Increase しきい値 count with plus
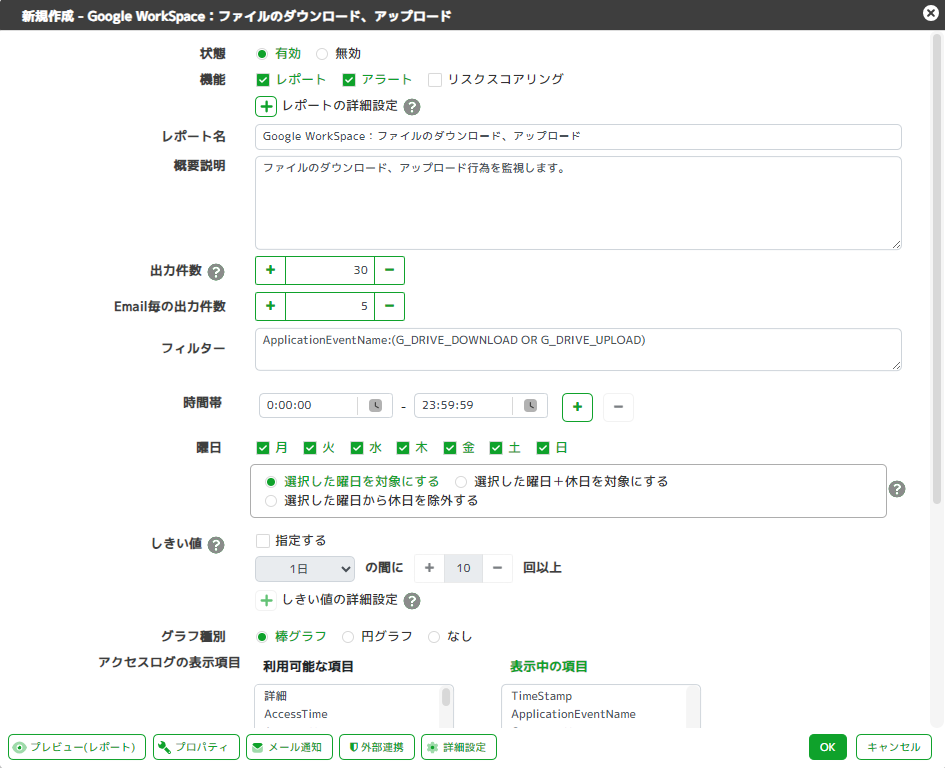Image resolution: width=945 pixels, height=768 pixels. click(x=429, y=568)
